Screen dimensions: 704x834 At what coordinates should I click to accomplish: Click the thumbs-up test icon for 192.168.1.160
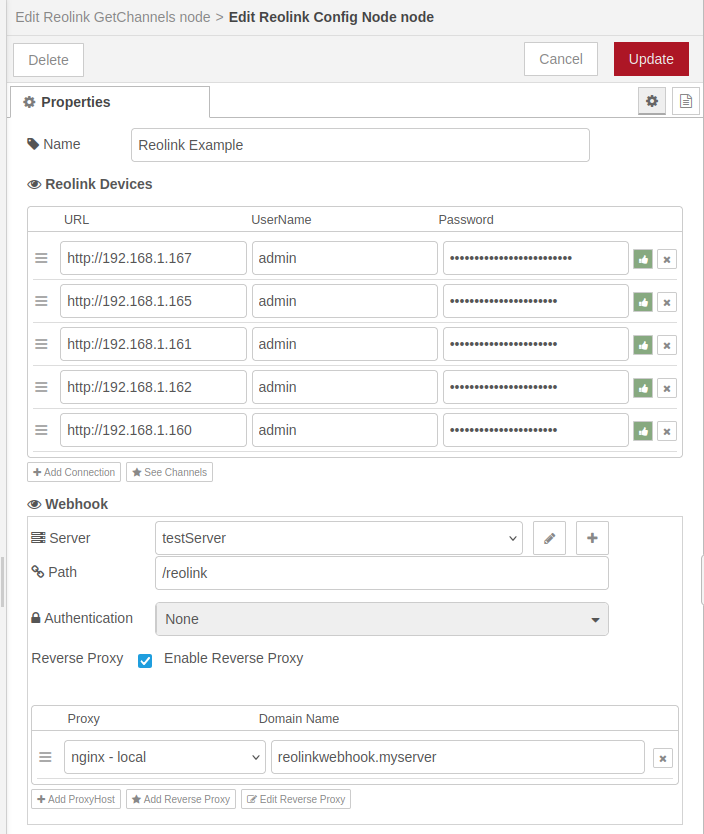(x=643, y=431)
